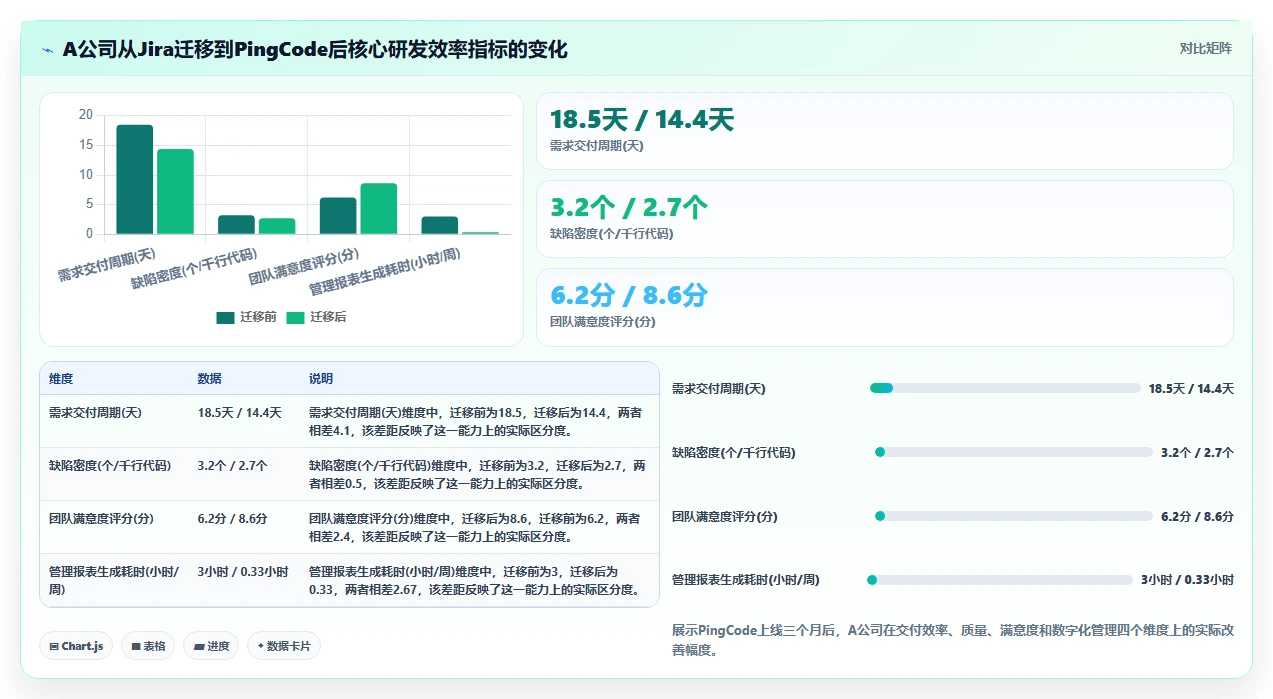Open the 18.5天 / 14.4天 data card
The image size is (1273, 699).
[x=885, y=131]
